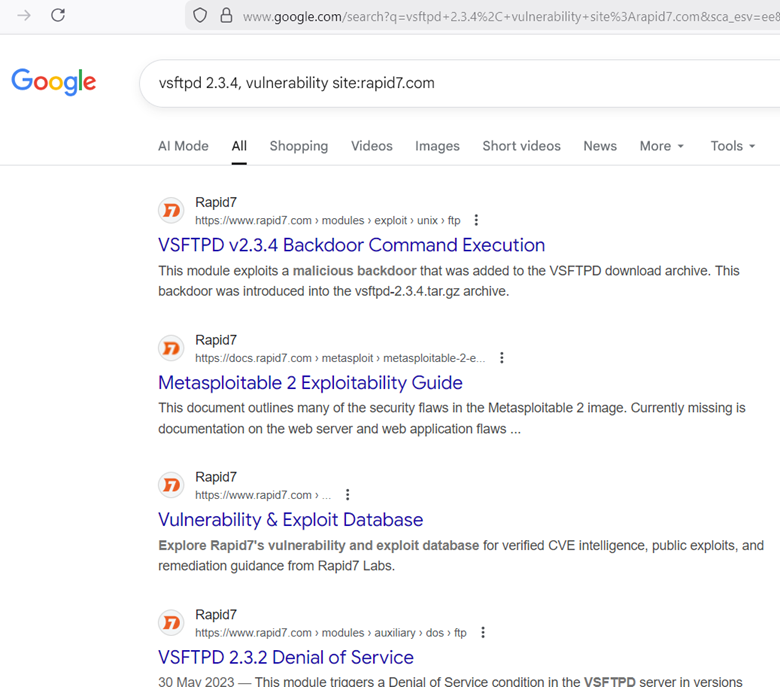Switch to Images tab
This screenshot has width=780, height=687.
coord(437,146)
